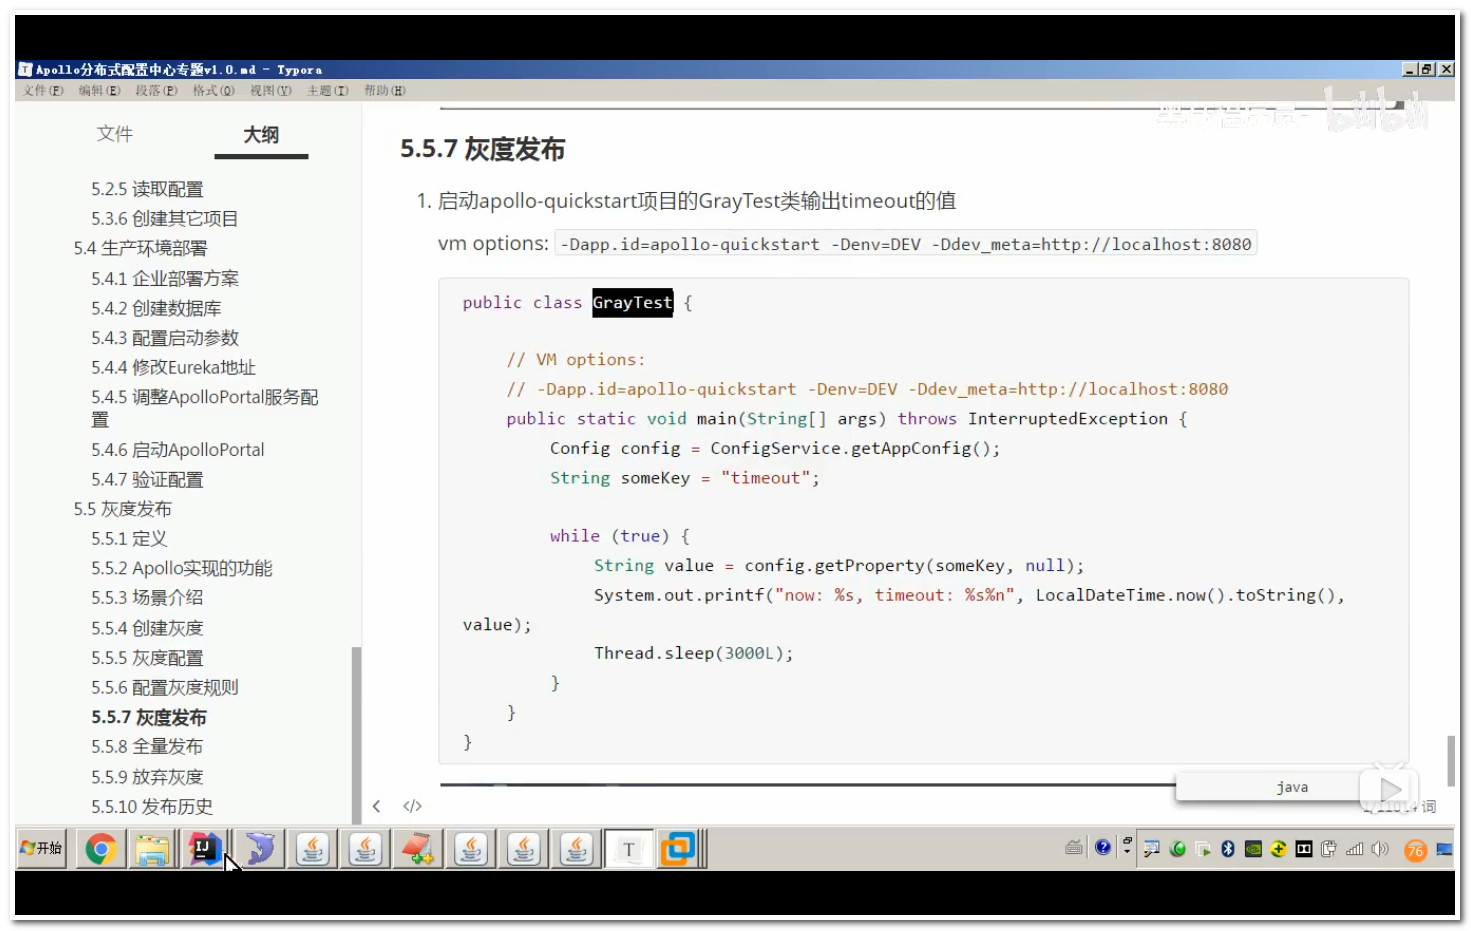Jump to 5.5.1 定义
This screenshot has width=1471, height=931.
(x=129, y=539)
